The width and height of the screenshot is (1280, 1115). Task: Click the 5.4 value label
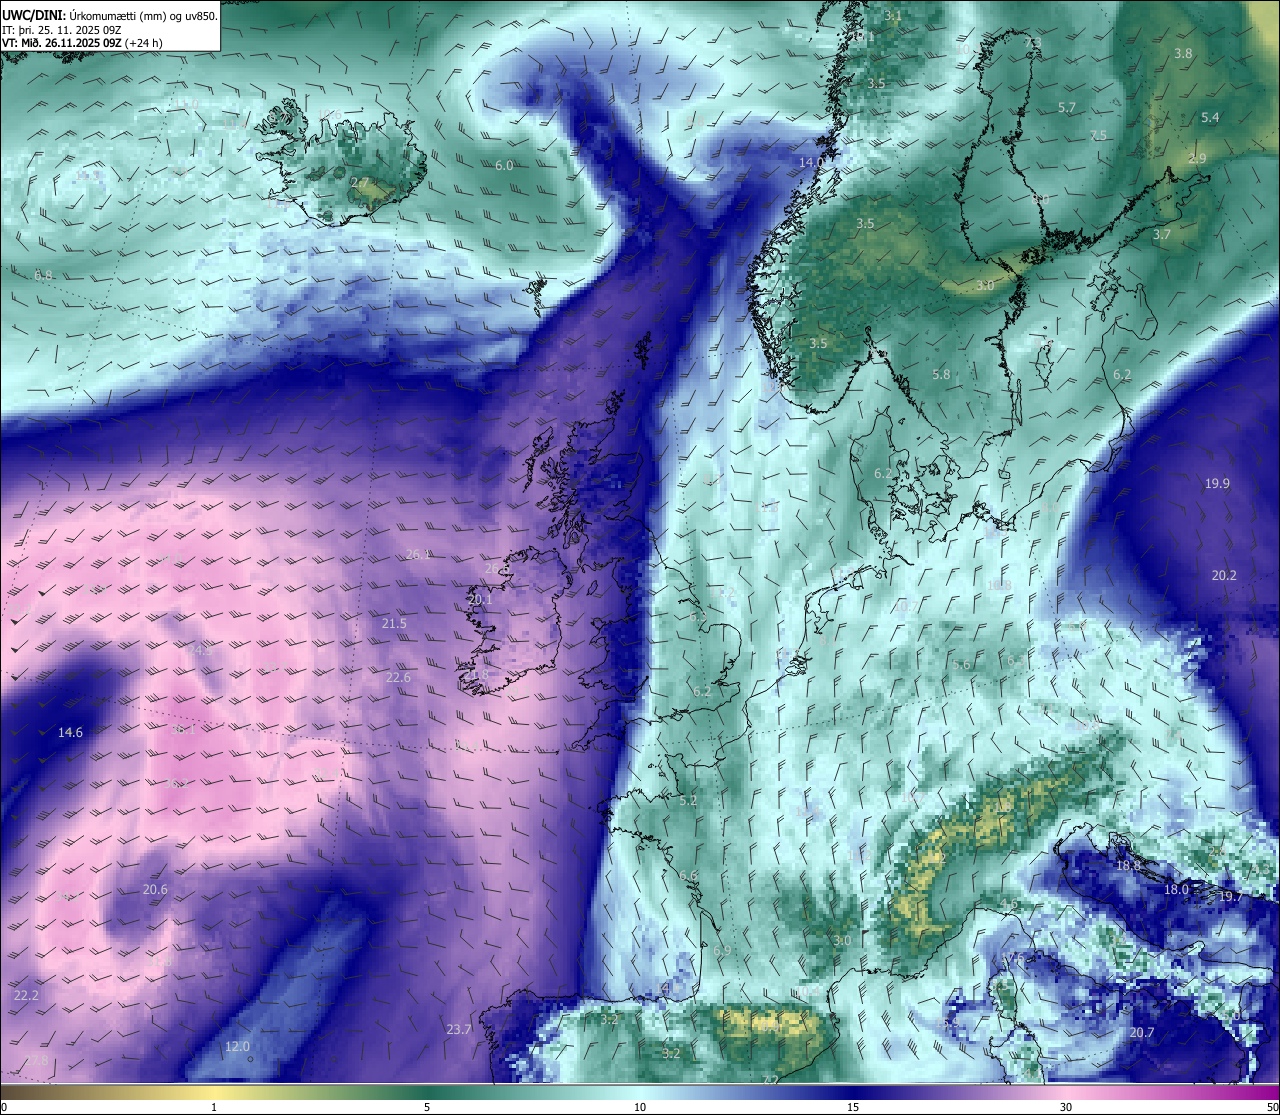coord(1210,118)
